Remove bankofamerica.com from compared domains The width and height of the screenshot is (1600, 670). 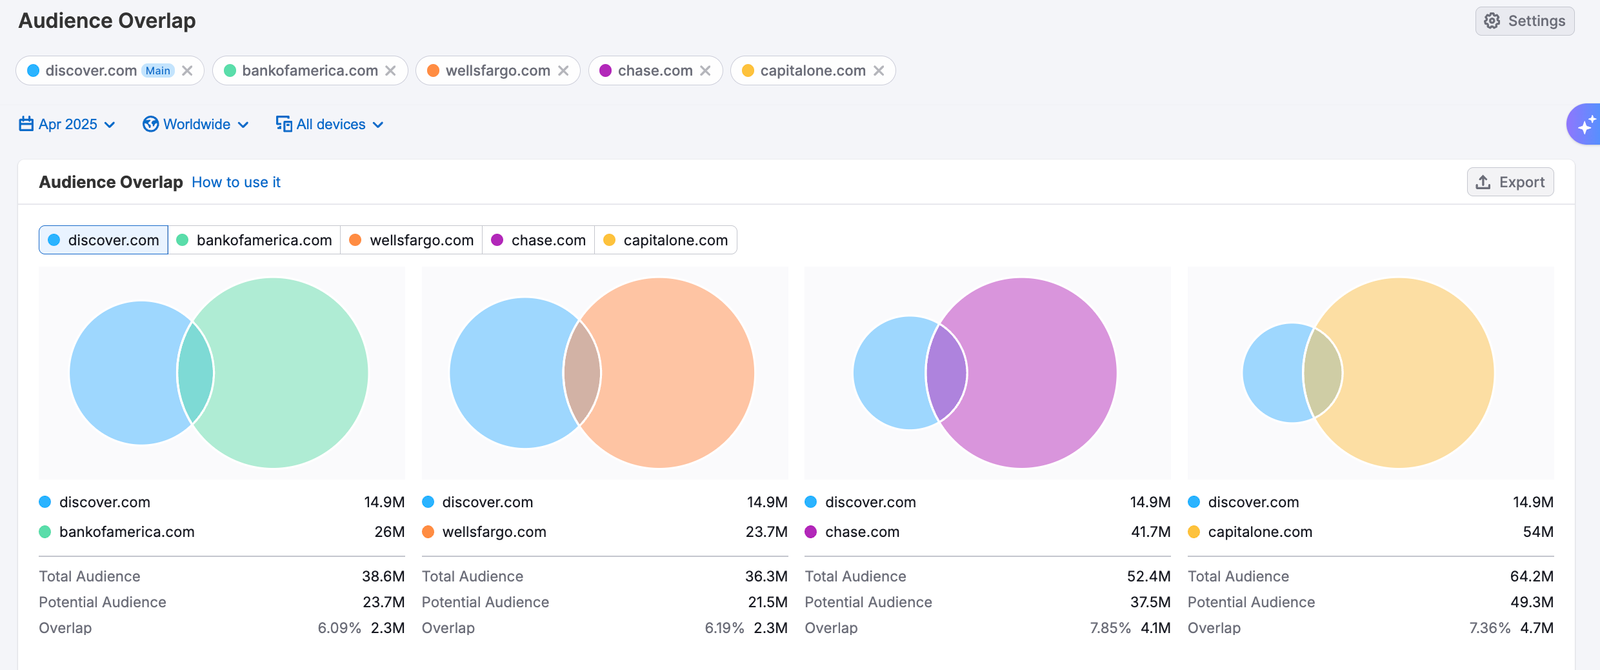pos(390,71)
